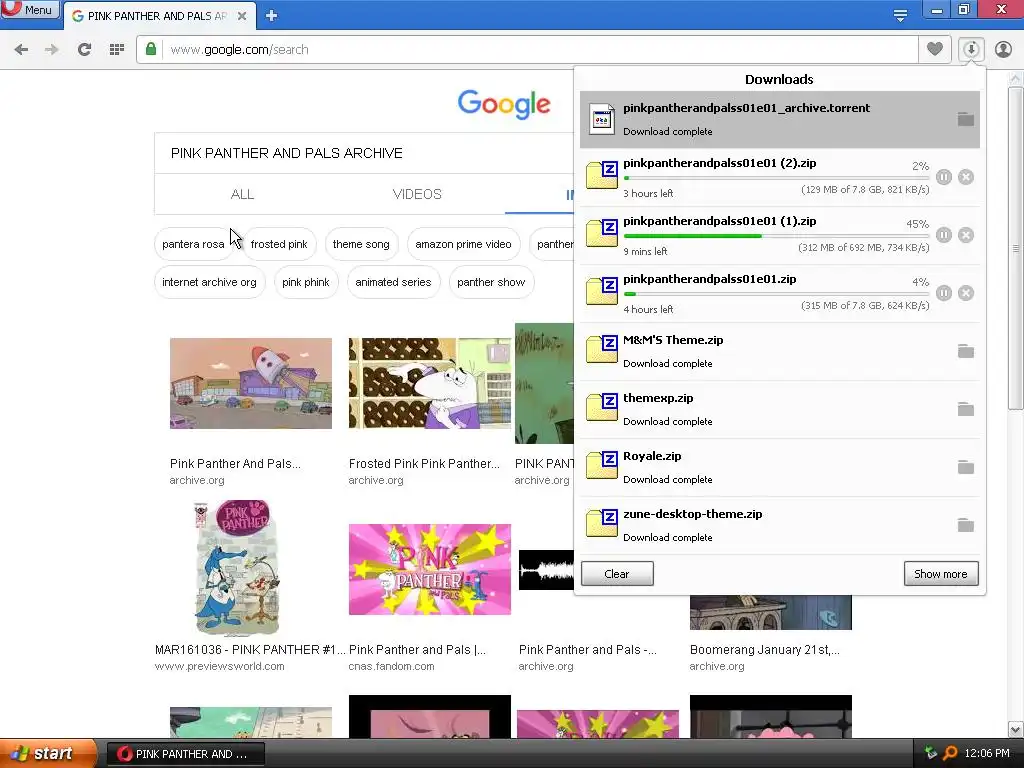Select the pink phink suggestion chip
The image size is (1024, 768).
pyautogui.click(x=306, y=282)
